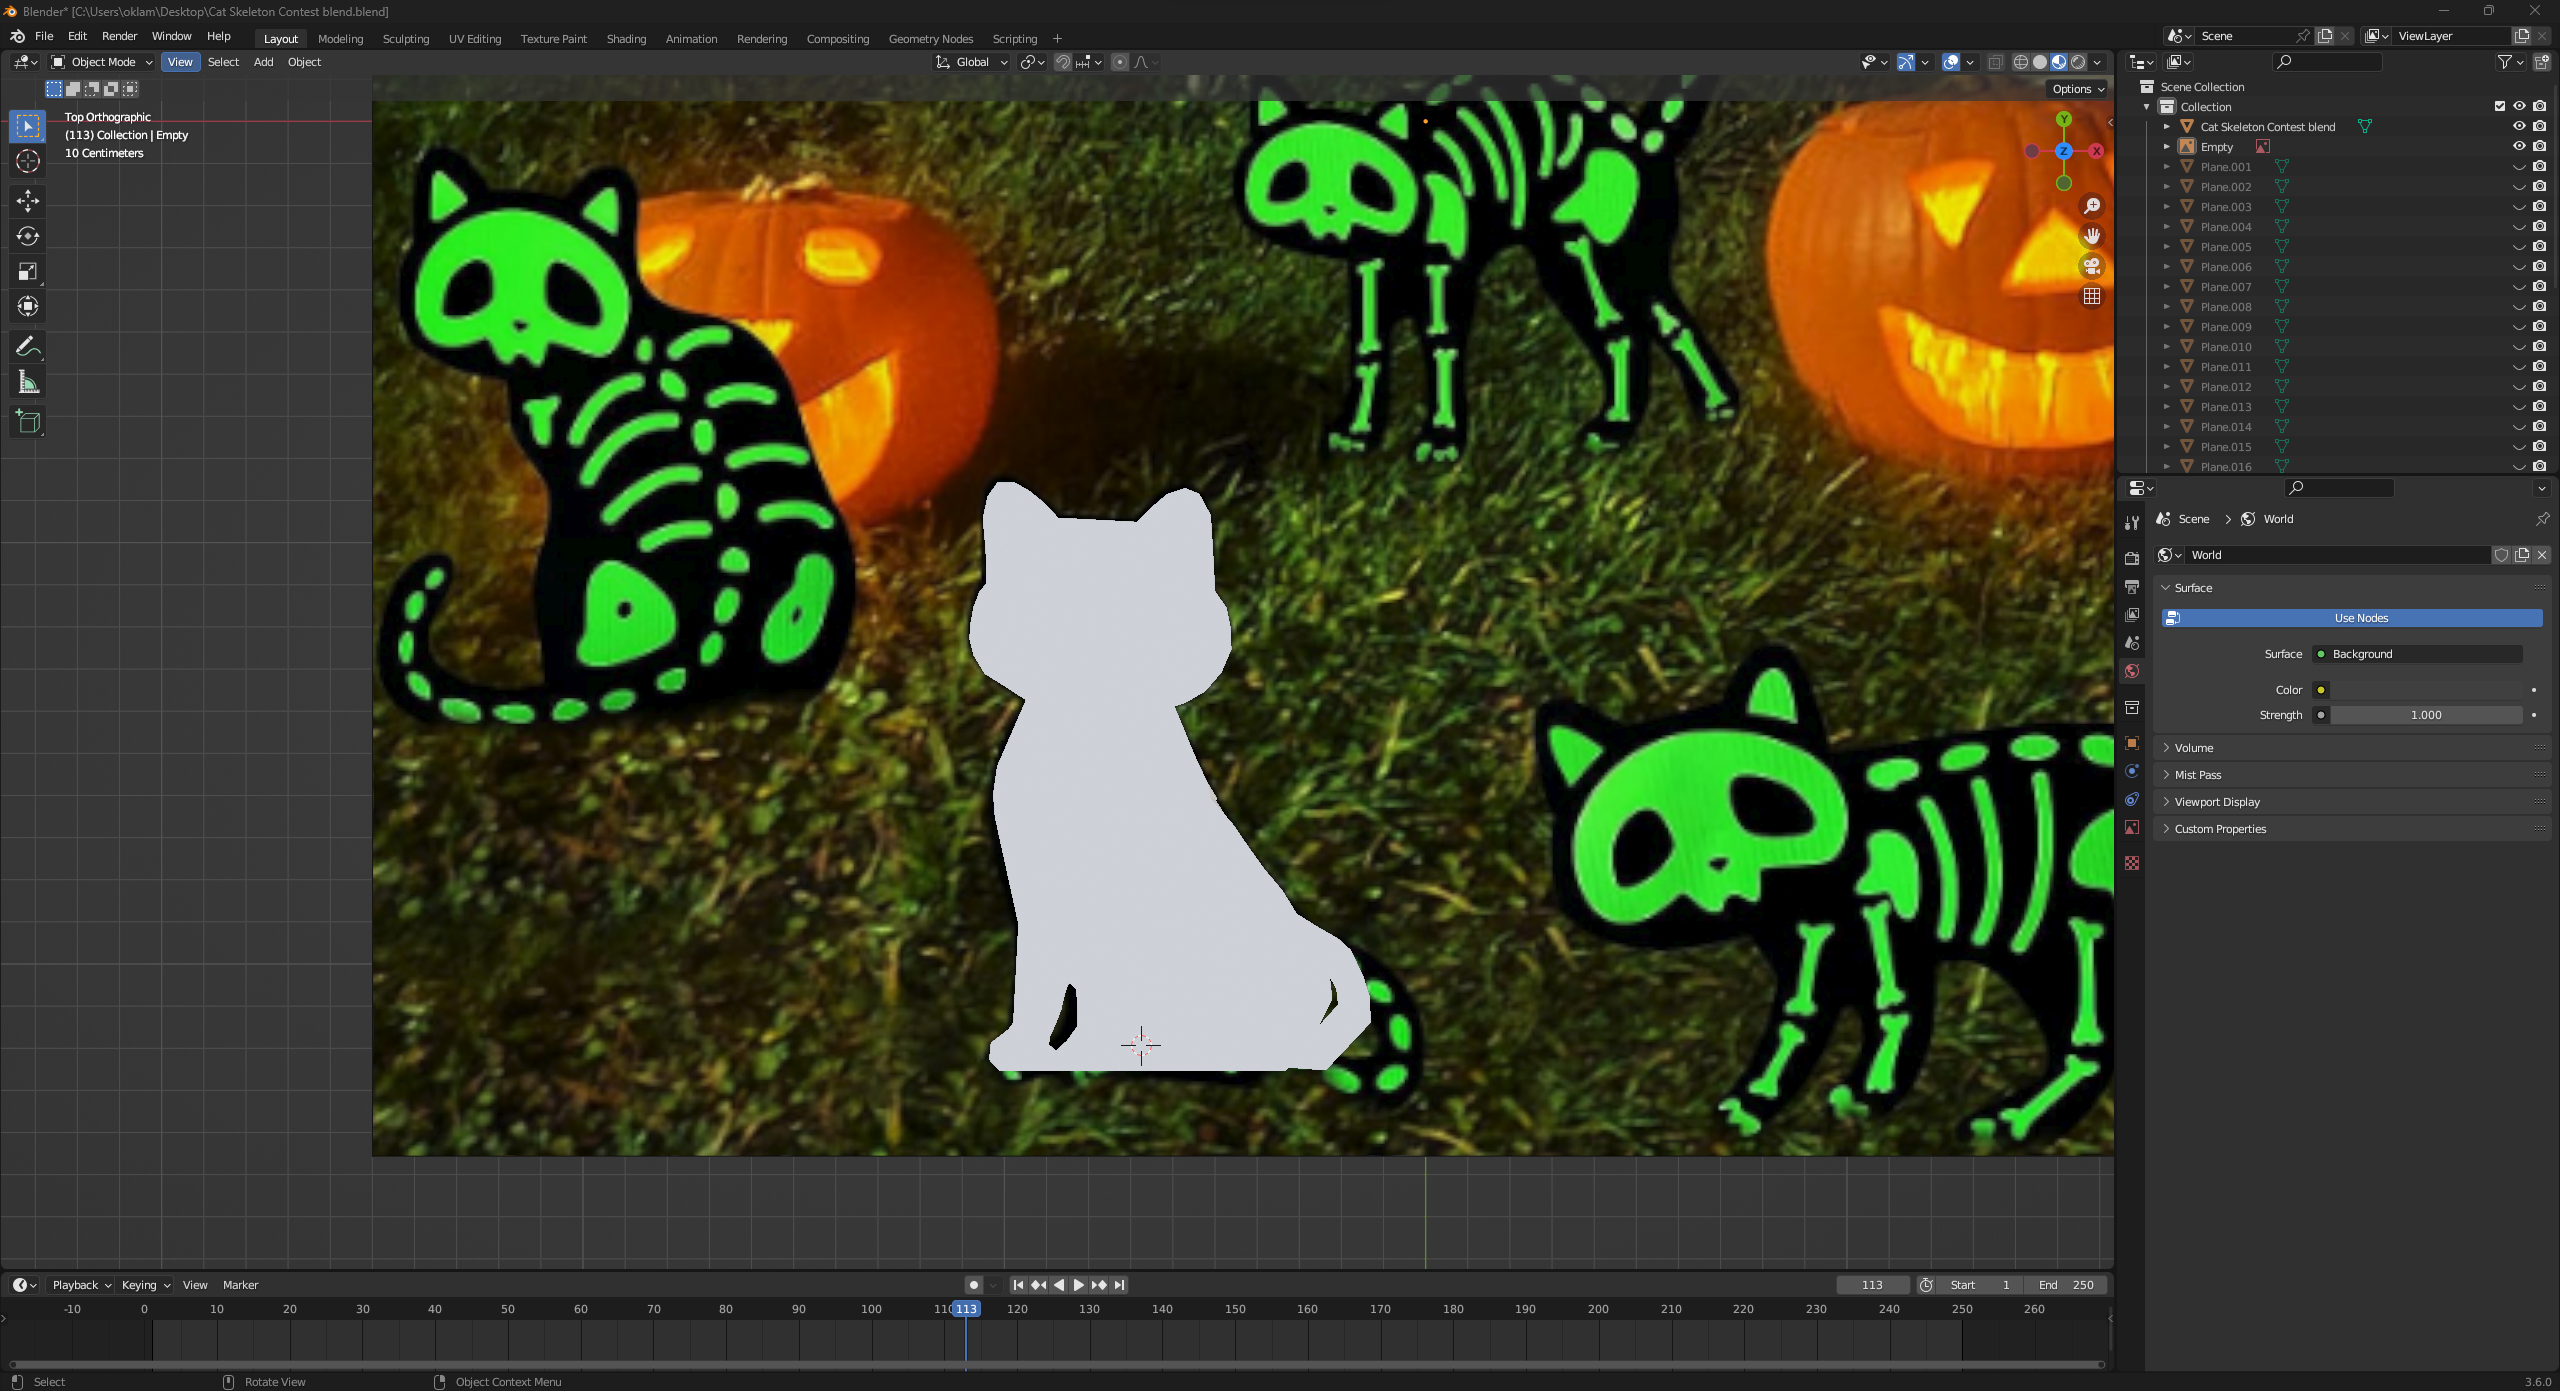Uncheck the Collection exclude checkbox

tap(2500, 106)
